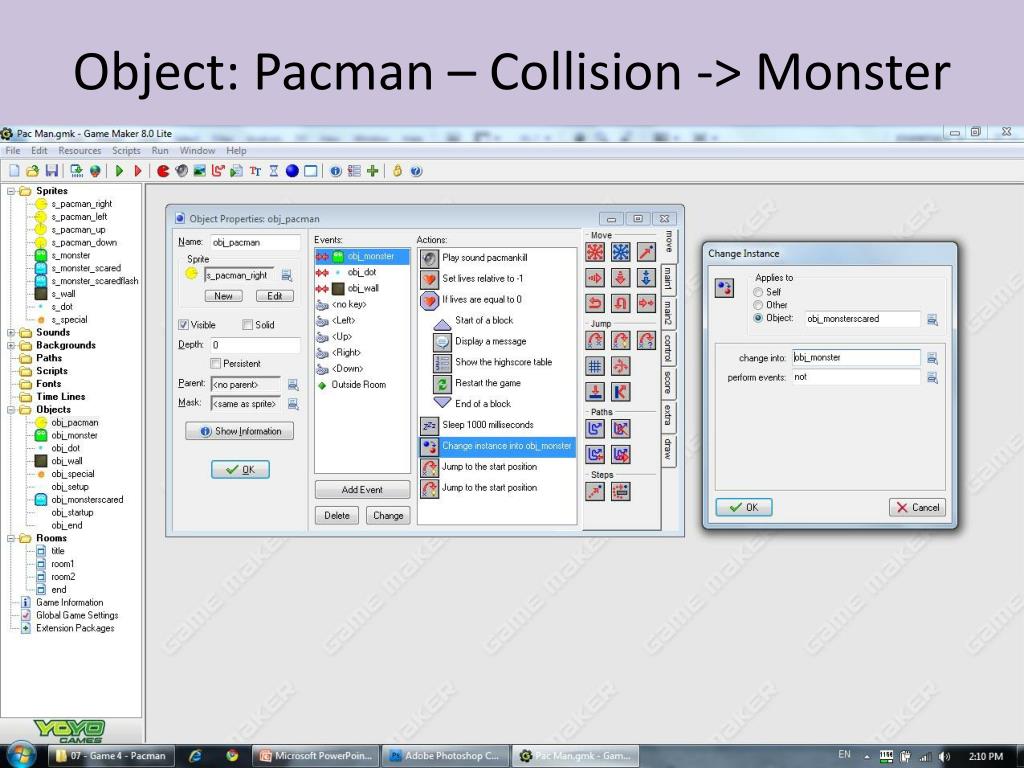
Task: Open PowerPoint from the Windows taskbar
Action: coord(316,756)
